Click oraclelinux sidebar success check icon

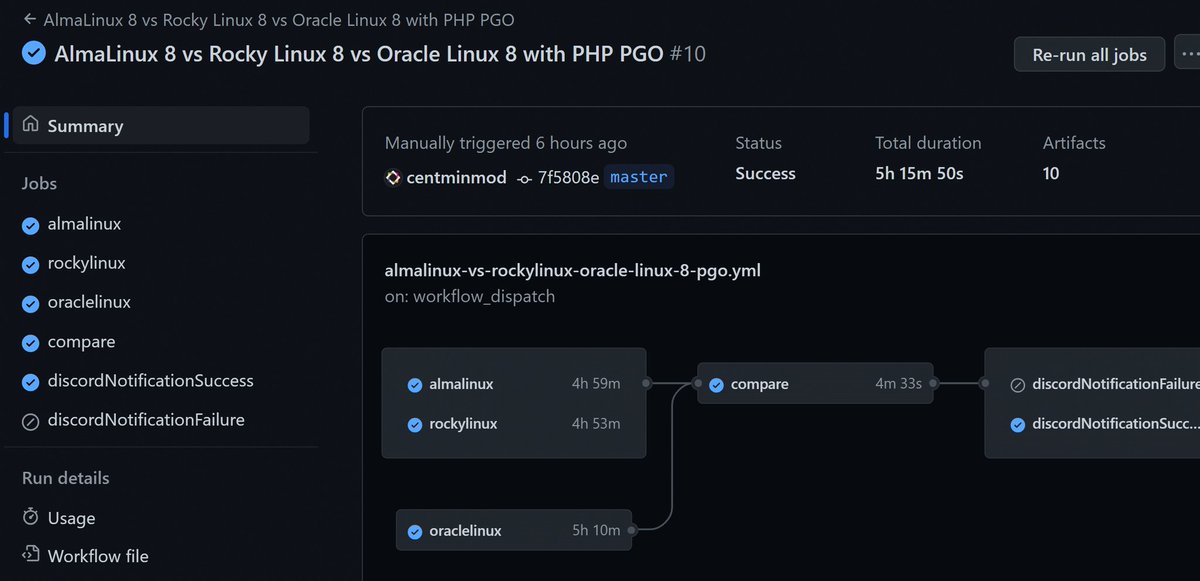(x=31, y=303)
